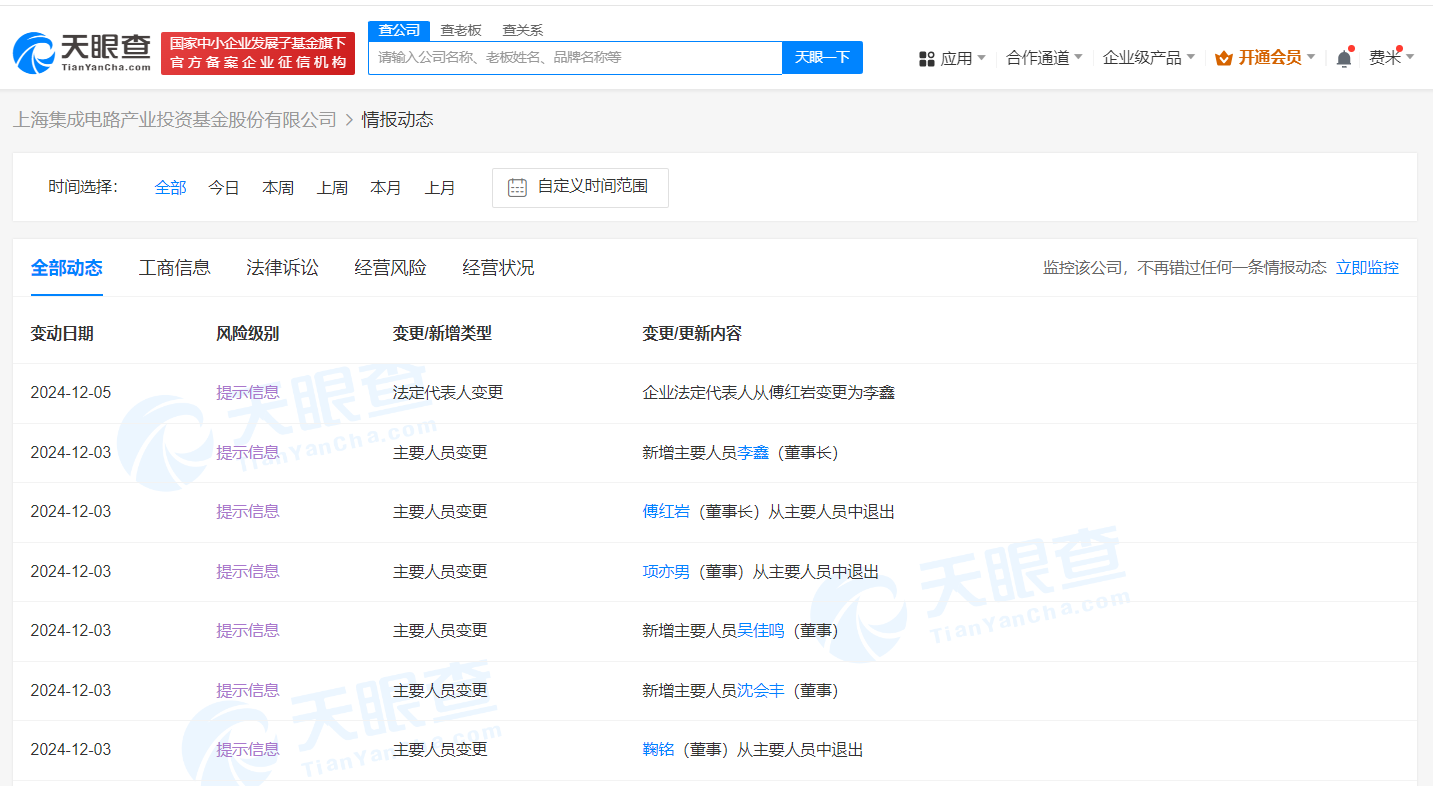
Task: Click the 自定义时间范围 button
Action: point(580,187)
